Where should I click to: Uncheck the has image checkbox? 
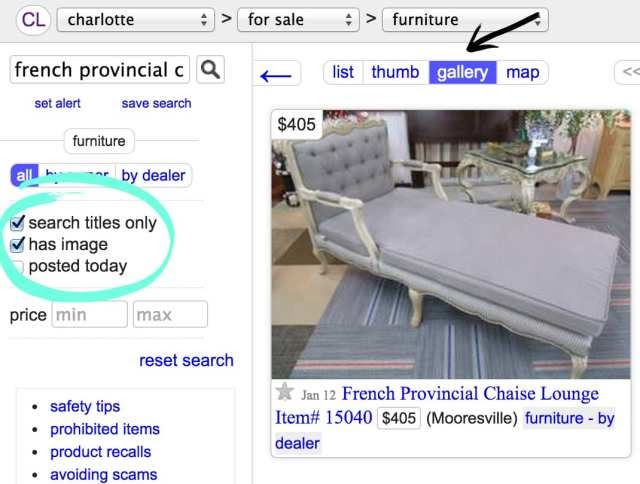(x=18, y=244)
